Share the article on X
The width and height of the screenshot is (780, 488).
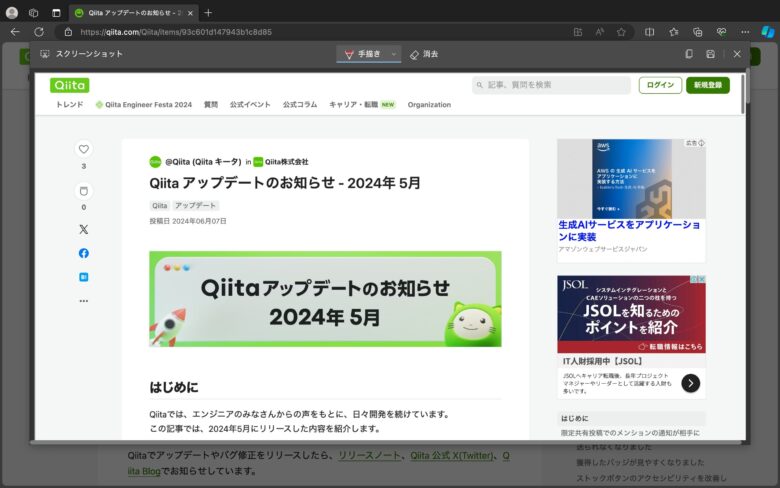point(84,229)
